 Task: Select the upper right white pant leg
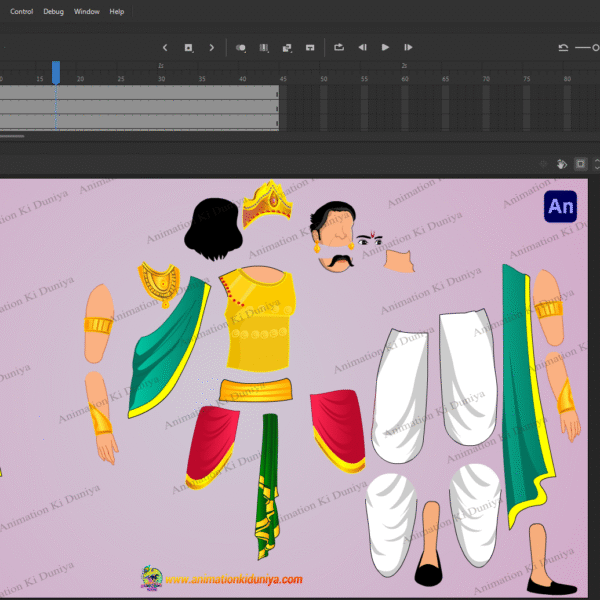tap(468, 376)
